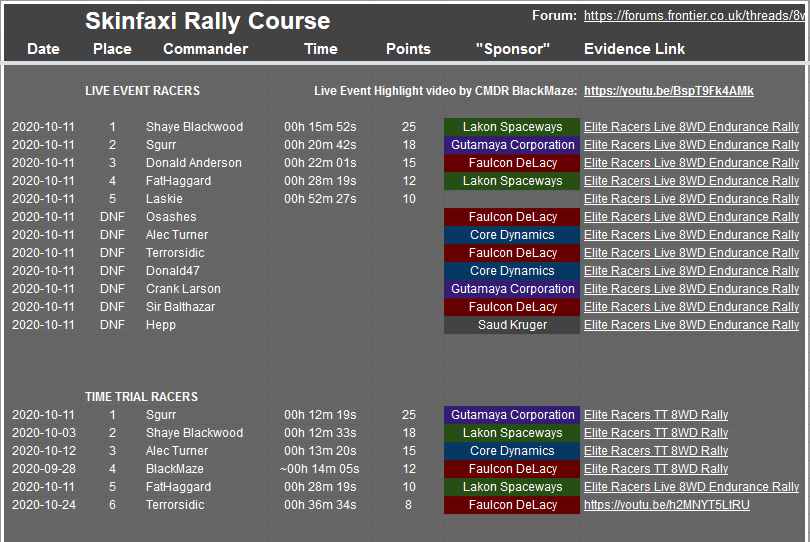The width and height of the screenshot is (810, 542).
Task: Click the Evidence Link column header
Action: pos(634,49)
